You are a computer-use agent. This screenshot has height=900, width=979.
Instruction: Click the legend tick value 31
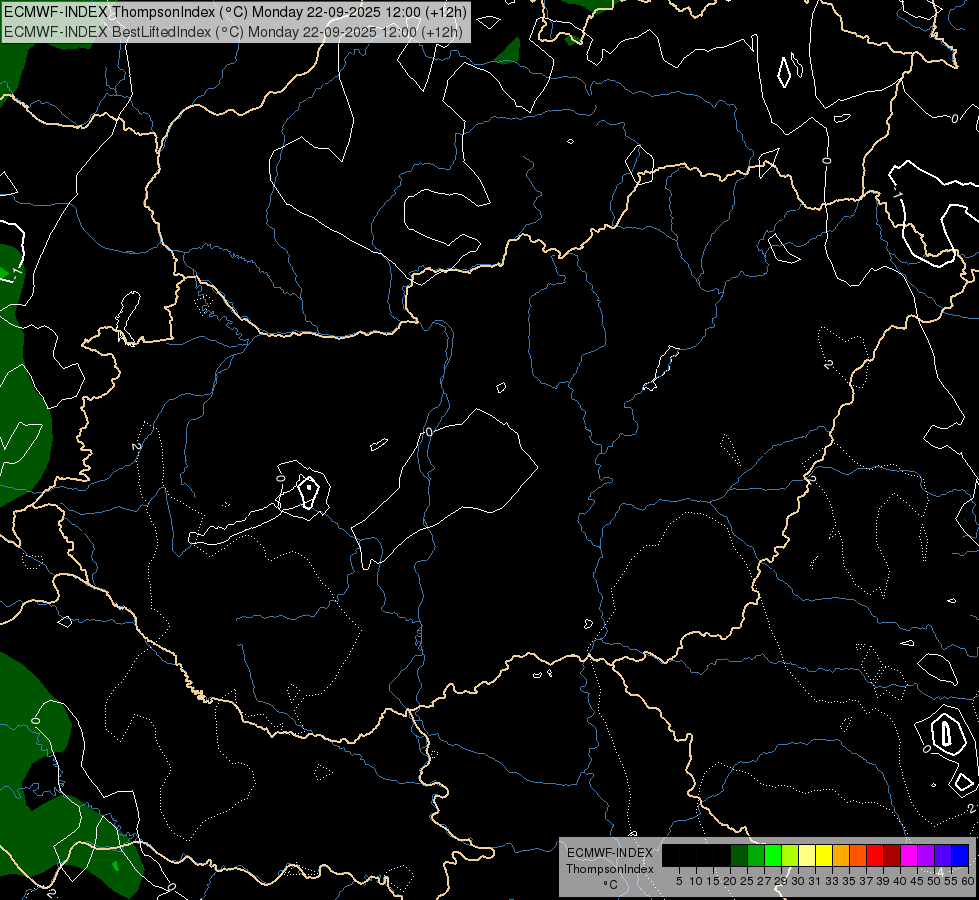point(815,881)
